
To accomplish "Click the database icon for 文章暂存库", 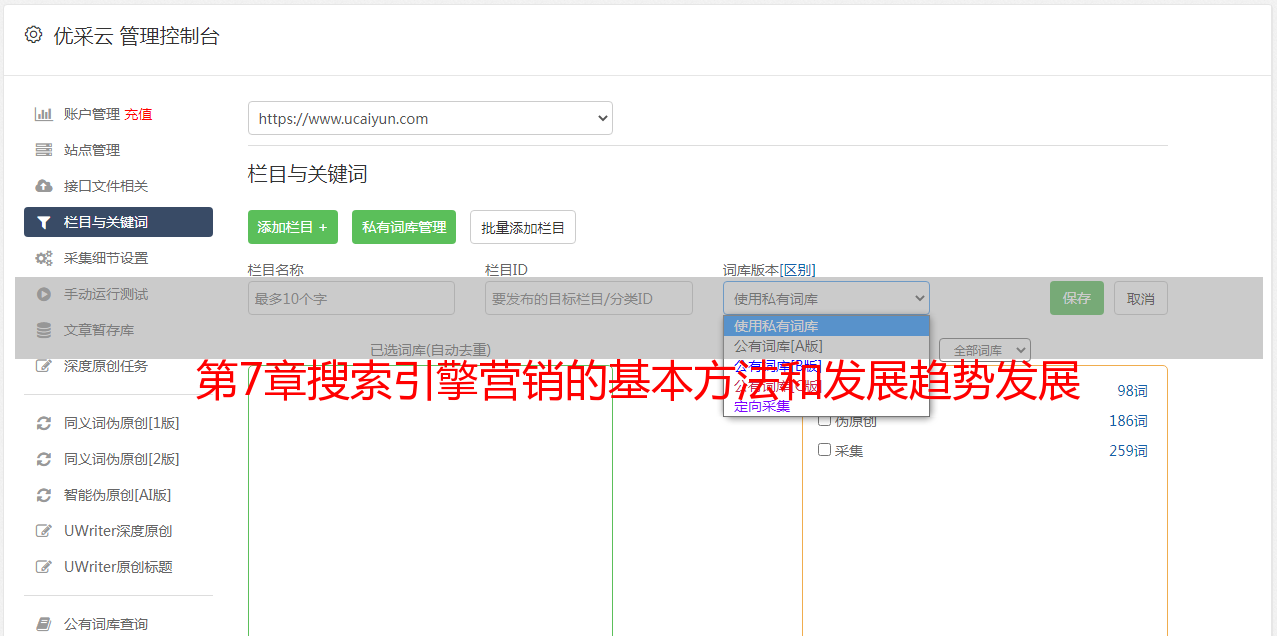I will 43,330.
